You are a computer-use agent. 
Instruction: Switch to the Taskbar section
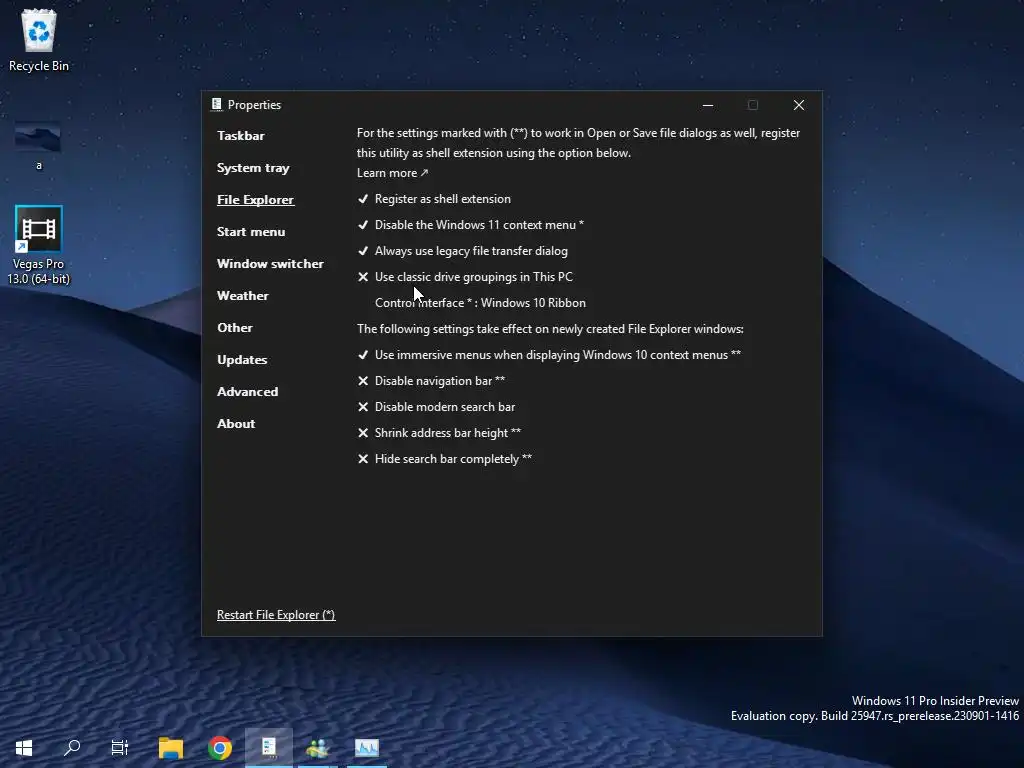tap(241, 136)
